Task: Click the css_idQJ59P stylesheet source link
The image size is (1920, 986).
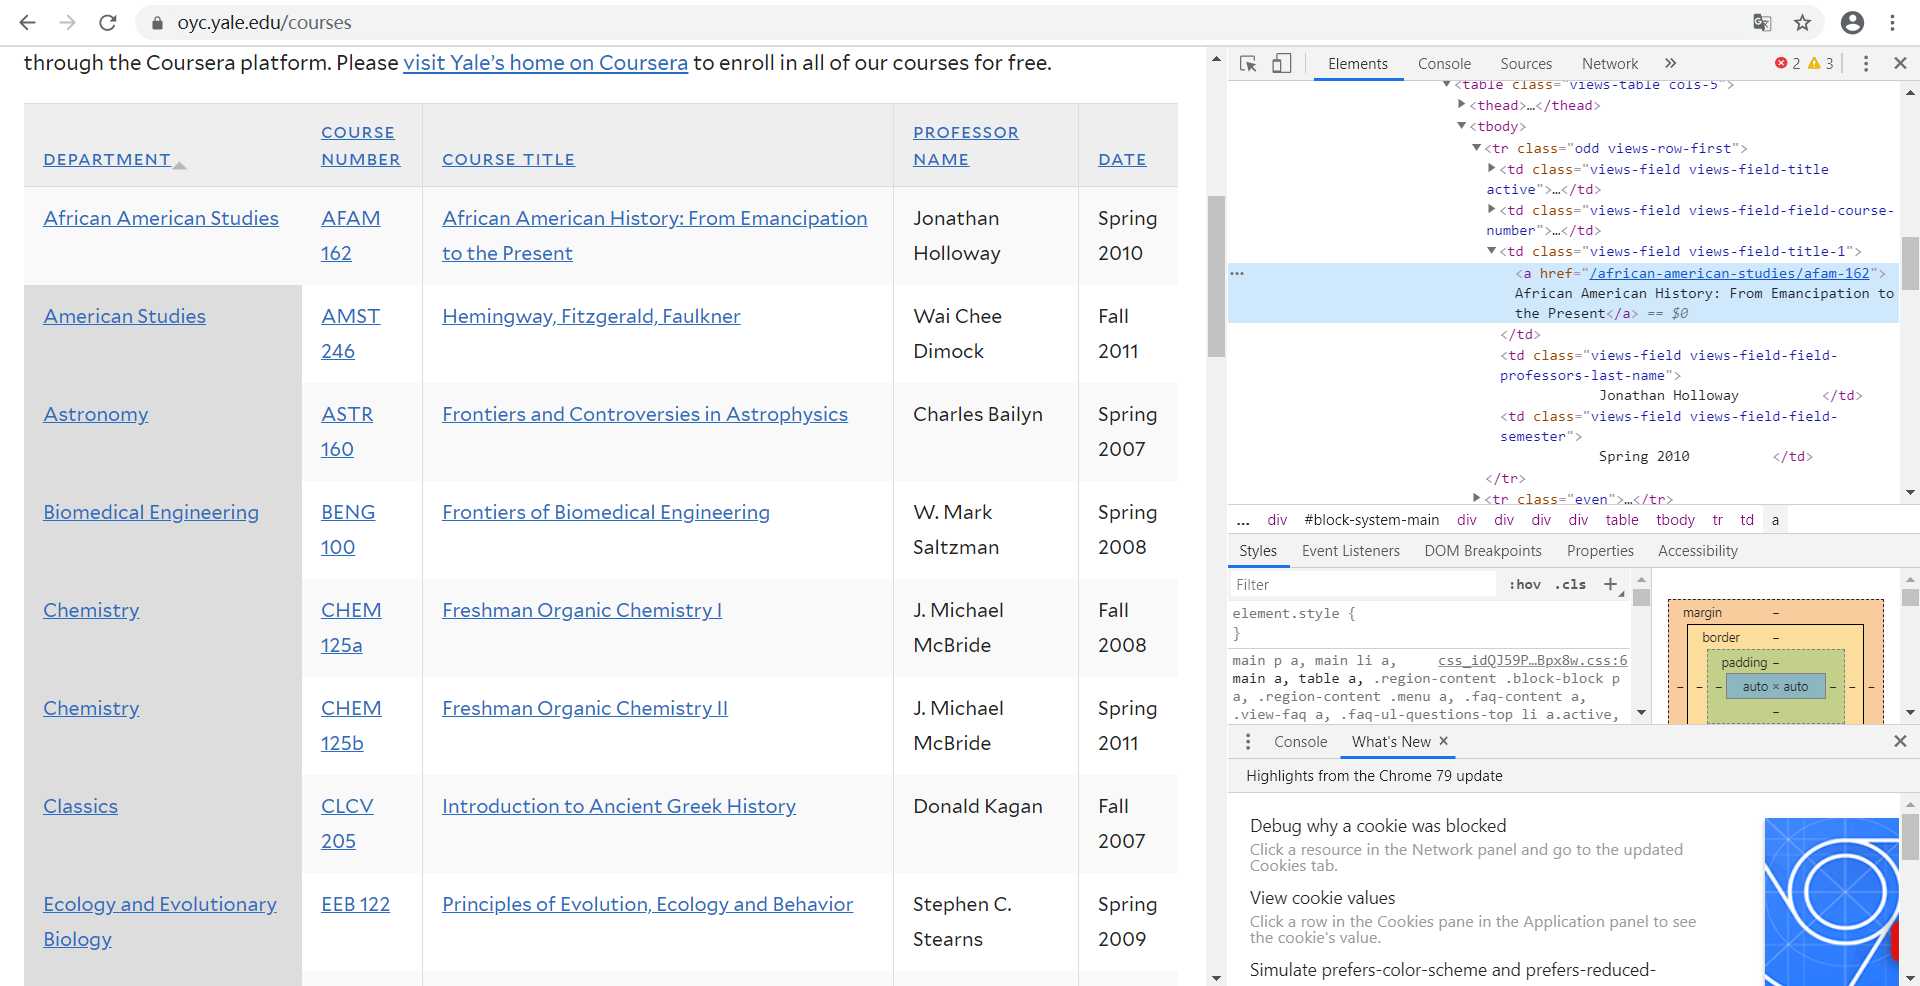Action: [x=1532, y=660]
